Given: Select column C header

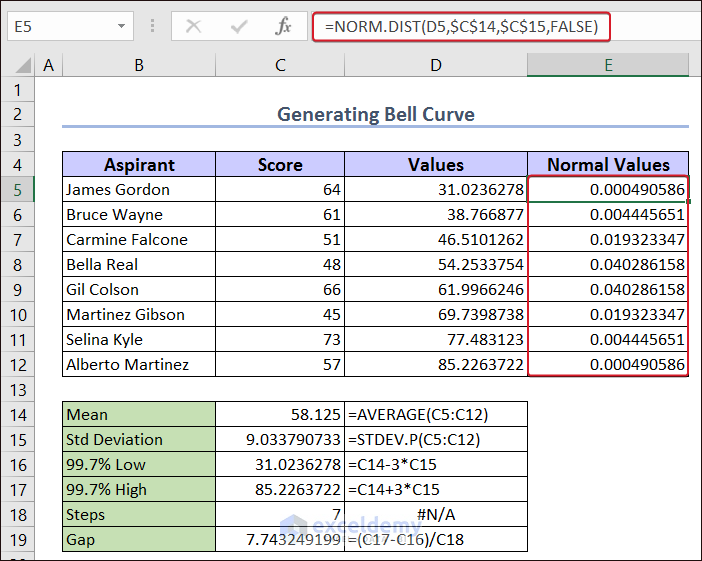Looking at the screenshot, I should 280,66.
